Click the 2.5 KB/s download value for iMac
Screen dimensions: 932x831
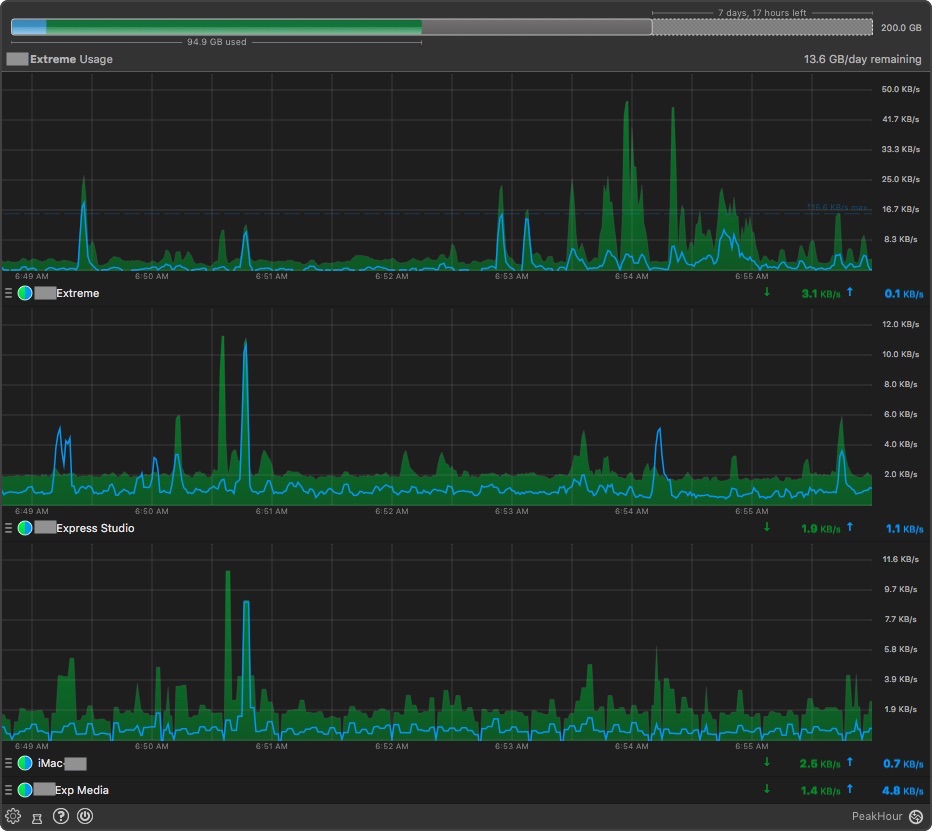point(820,764)
